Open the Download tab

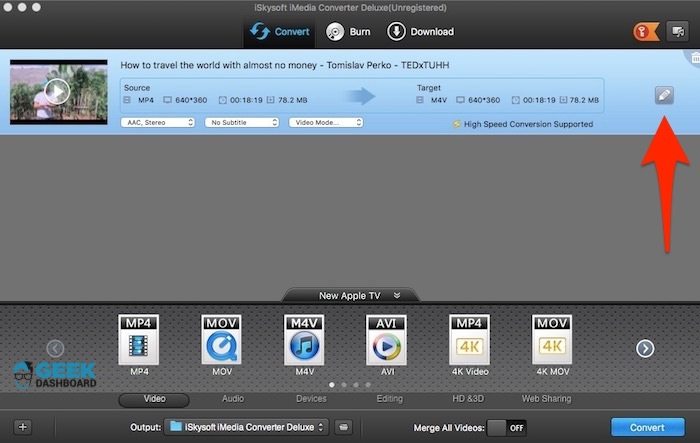[420, 32]
